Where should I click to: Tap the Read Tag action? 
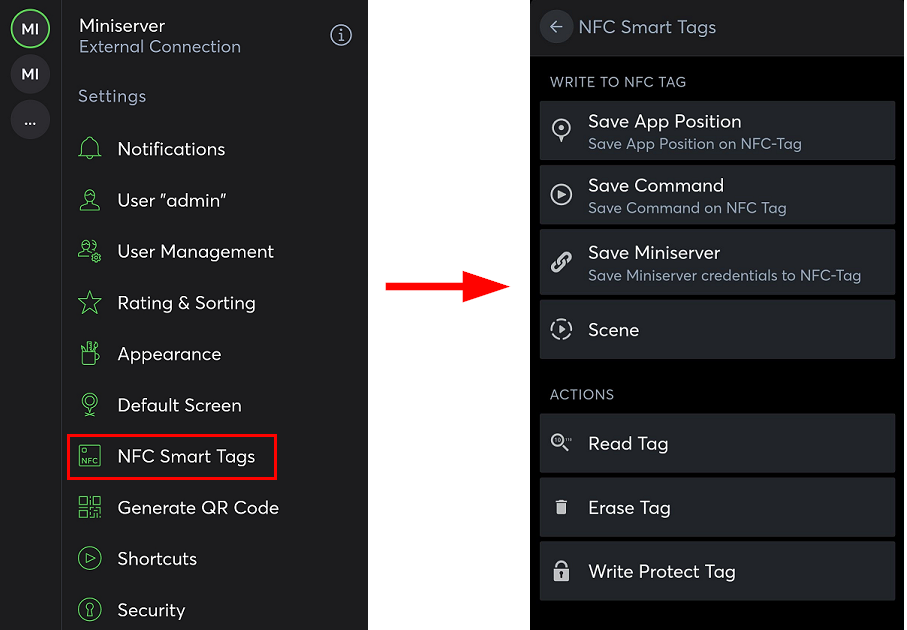(717, 444)
